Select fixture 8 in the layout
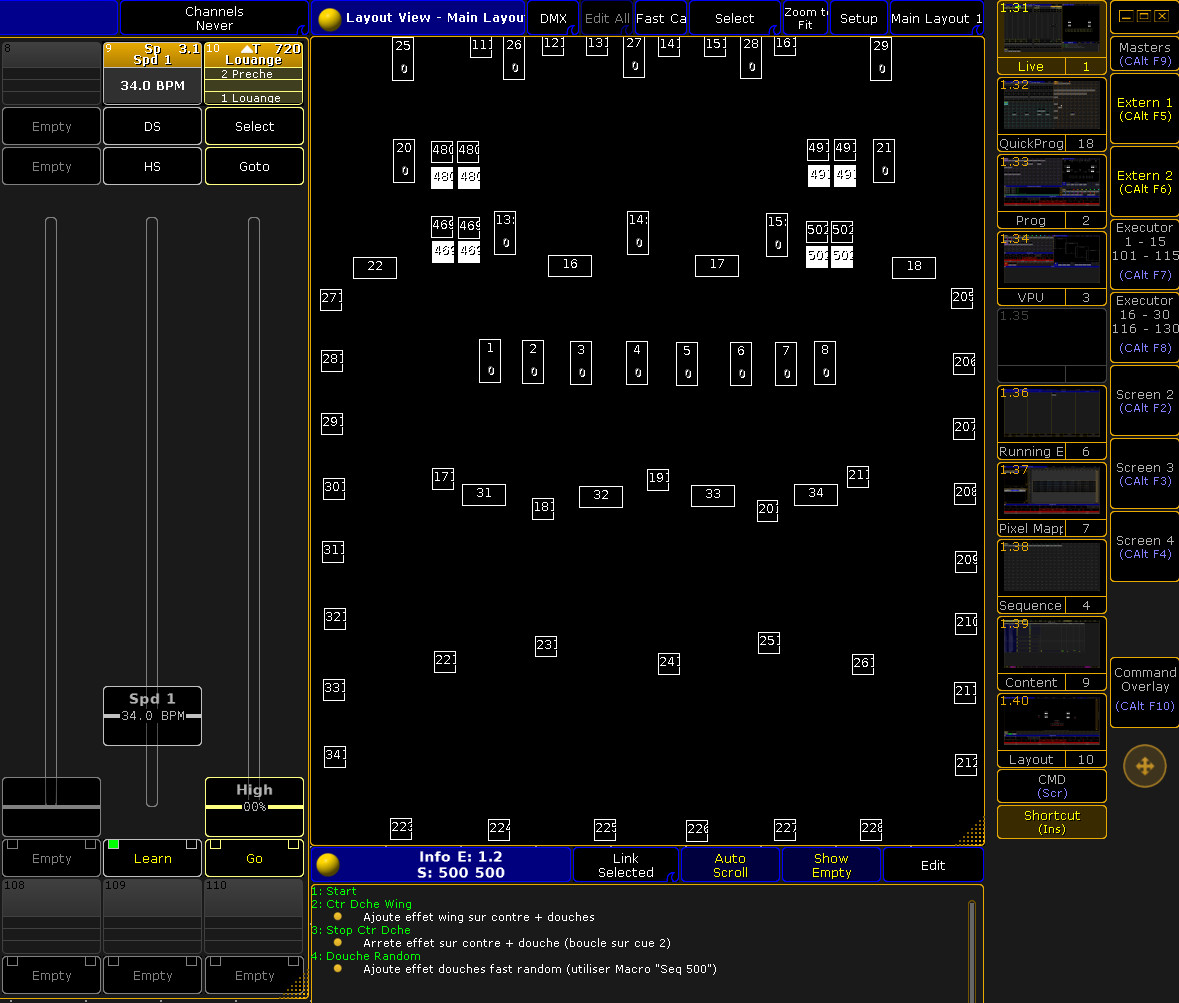Viewport: 1179px width, 1003px height. 825,362
